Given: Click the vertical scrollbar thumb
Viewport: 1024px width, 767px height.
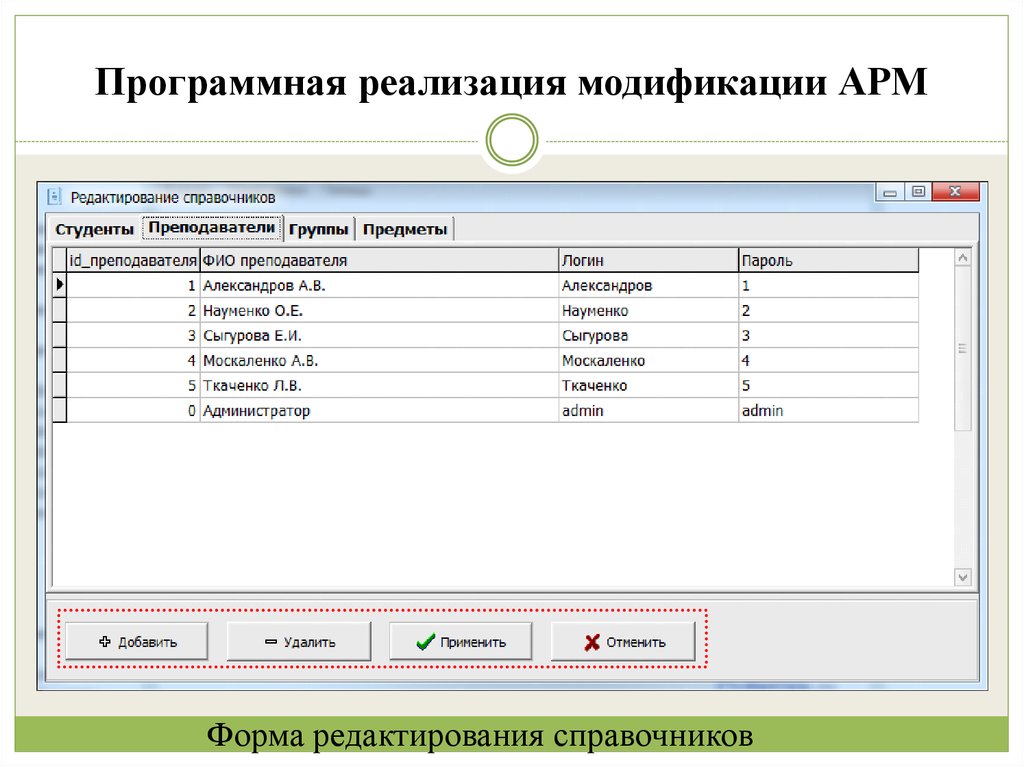Looking at the screenshot, I should (x=962, y=349).
